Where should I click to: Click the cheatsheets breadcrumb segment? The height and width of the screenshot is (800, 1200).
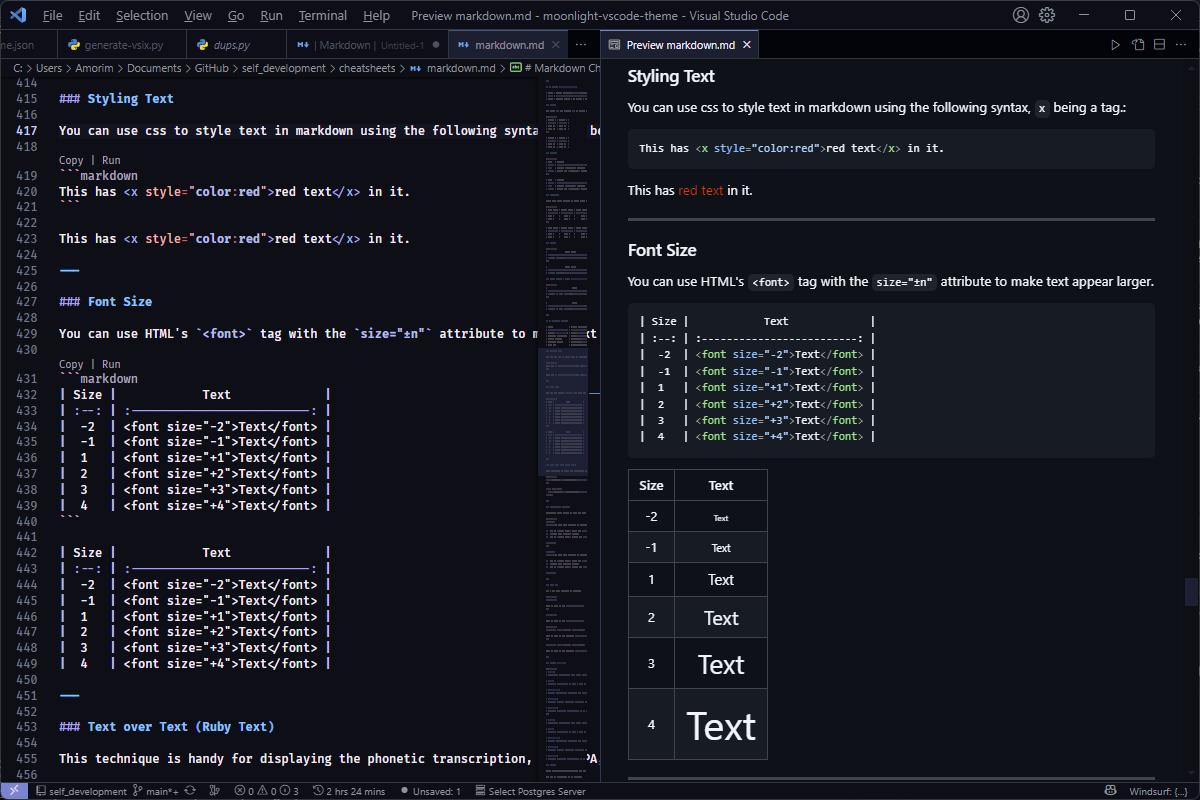click(x=368, y=68)
